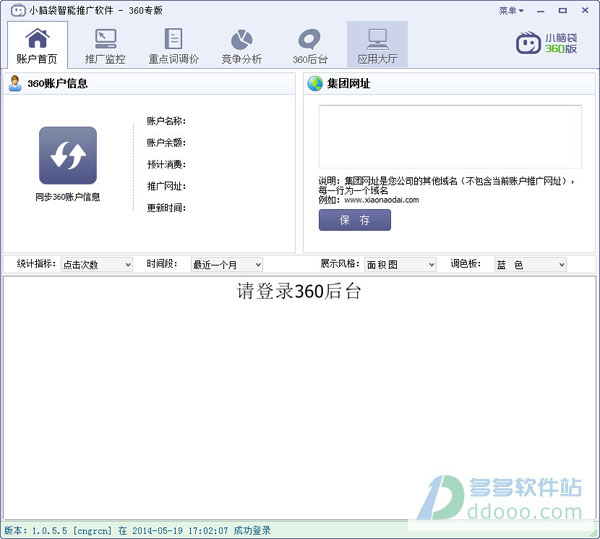Click inside the 集团网址 text box
The image size is (600, 539).
coord(450,137)
